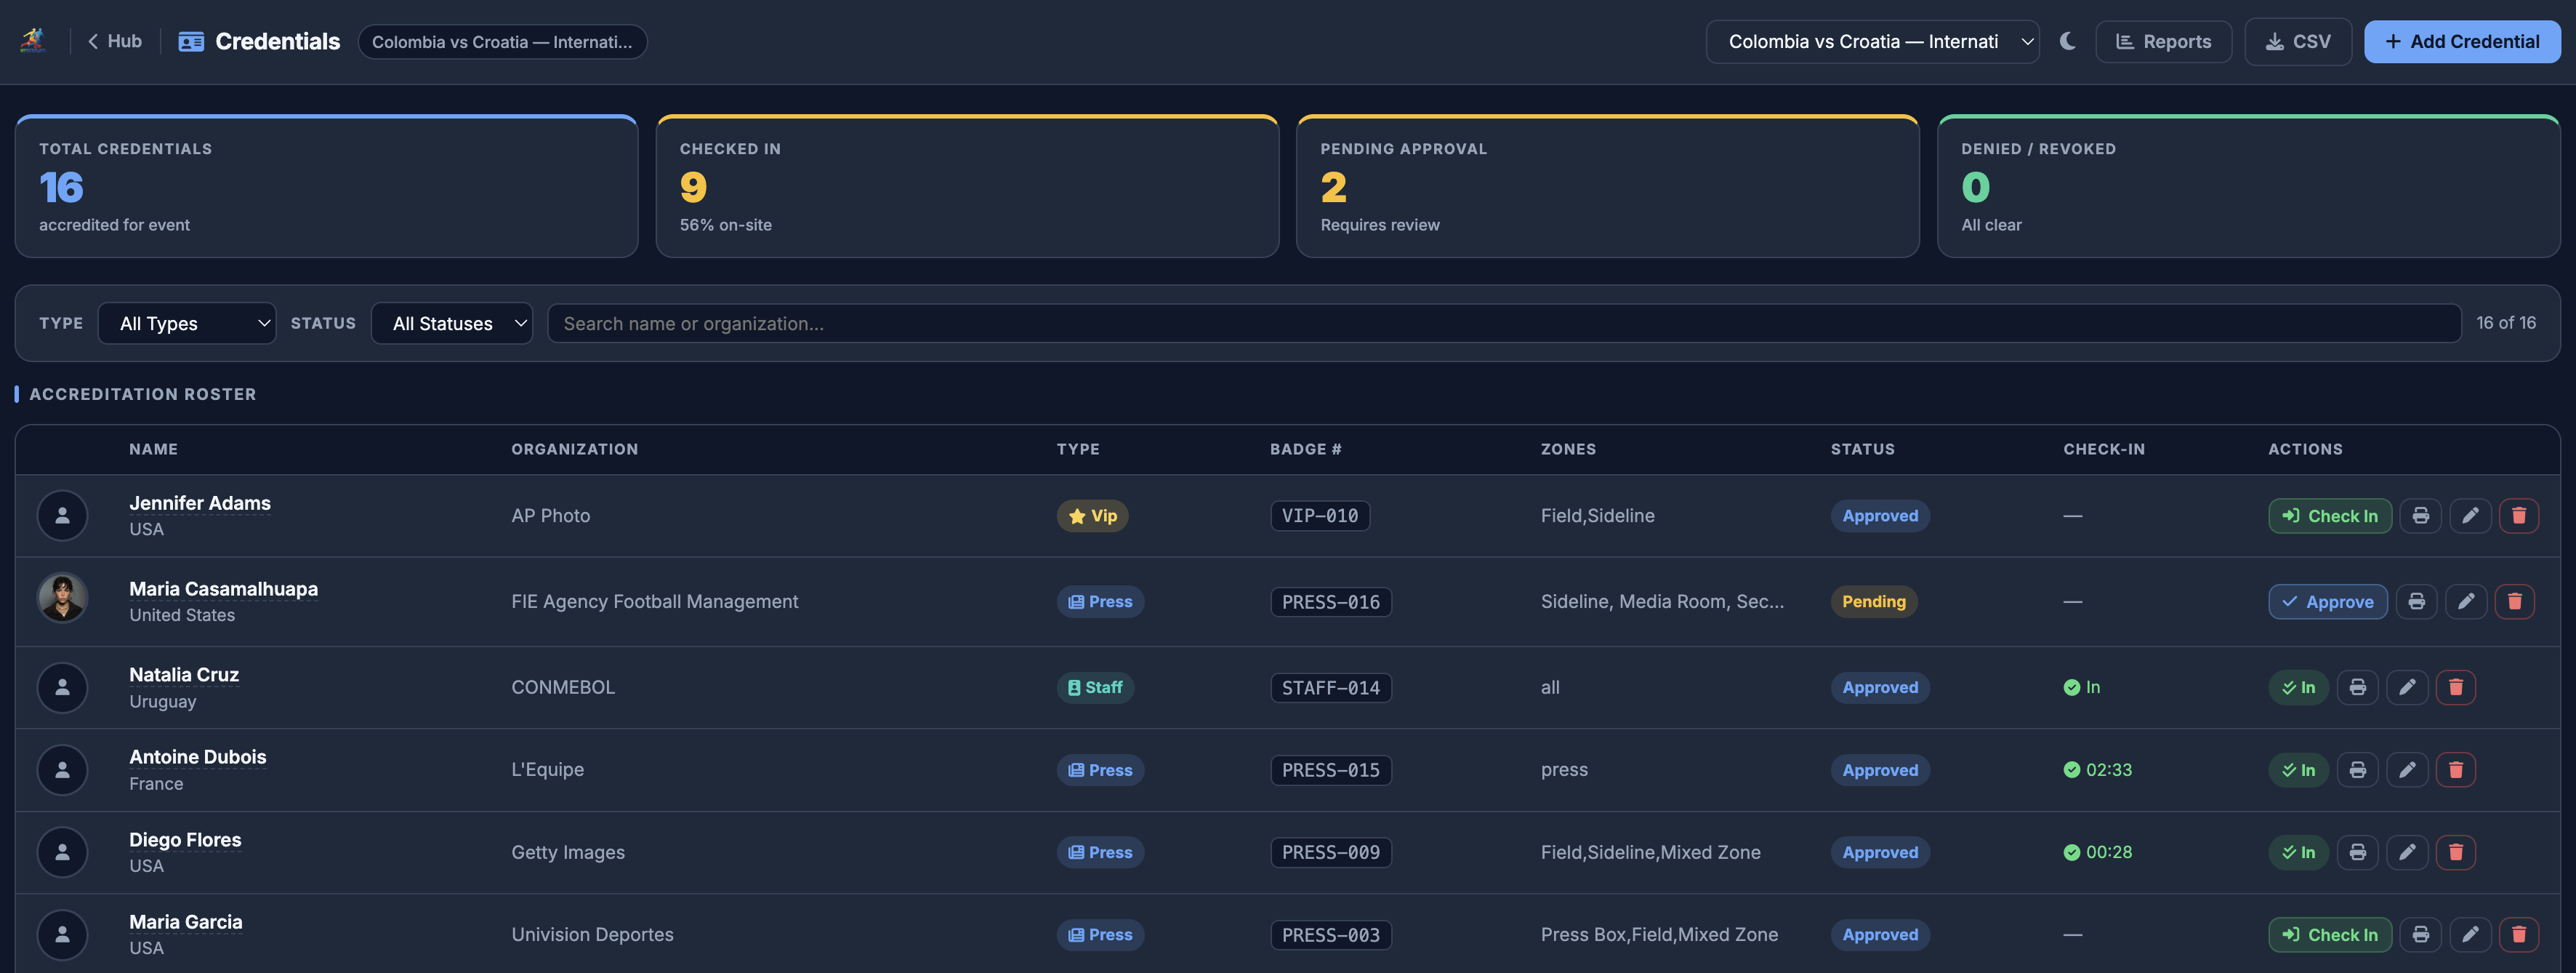2576x973 pixels.
Task: Click the printer icon for Antoine Dubois
Action: (2357, 769)
